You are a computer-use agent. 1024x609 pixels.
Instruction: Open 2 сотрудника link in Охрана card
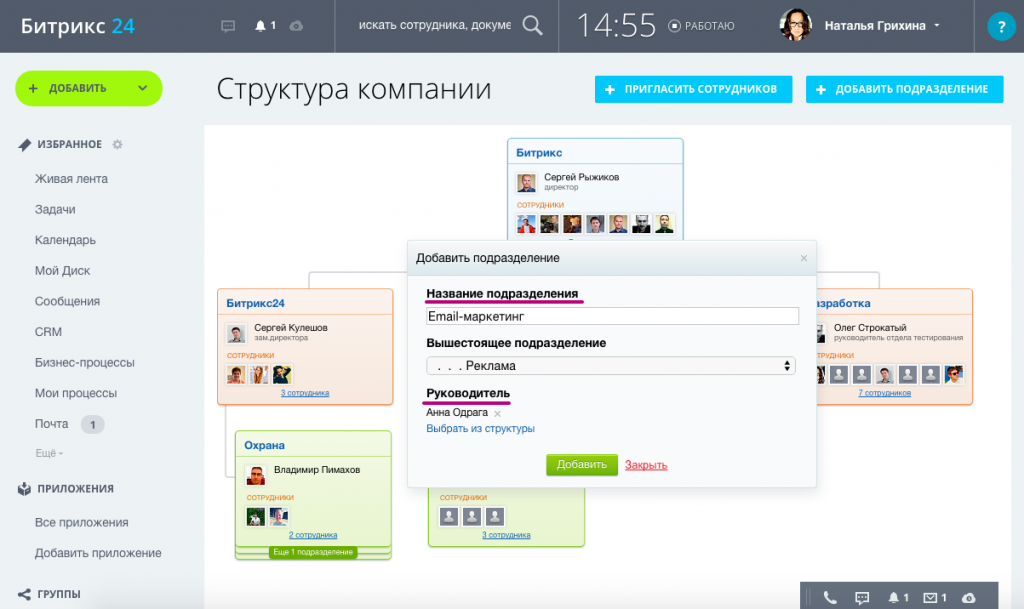click(x=313, y=535)
